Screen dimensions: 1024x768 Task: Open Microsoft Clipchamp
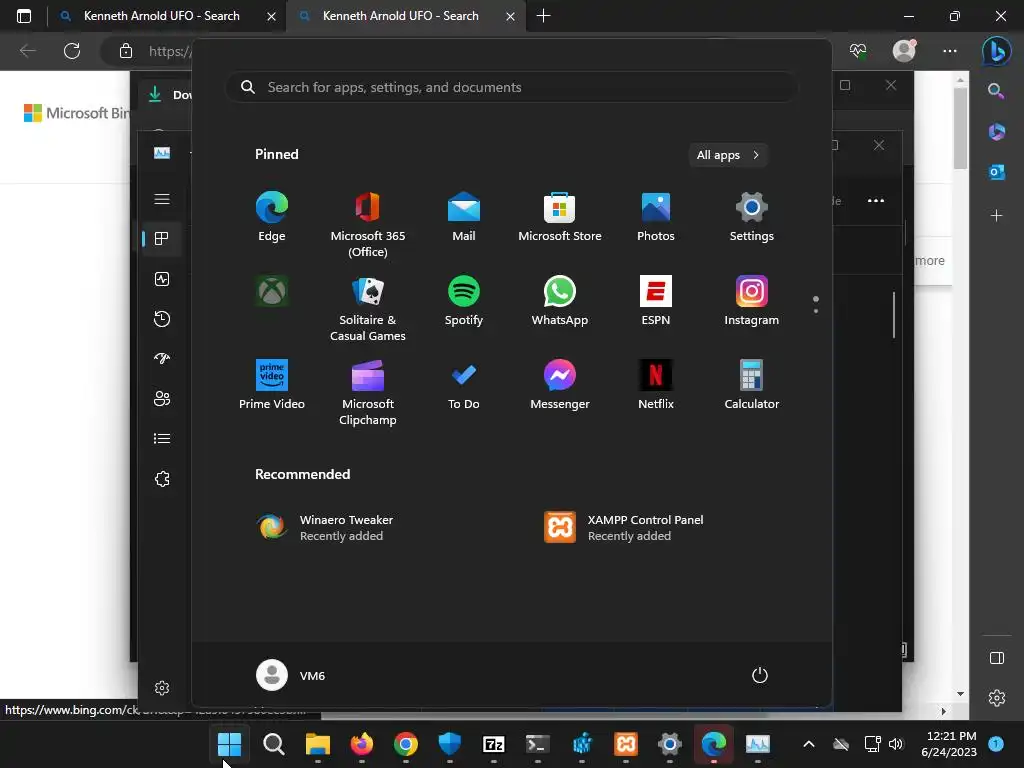[x=368, y=392]
